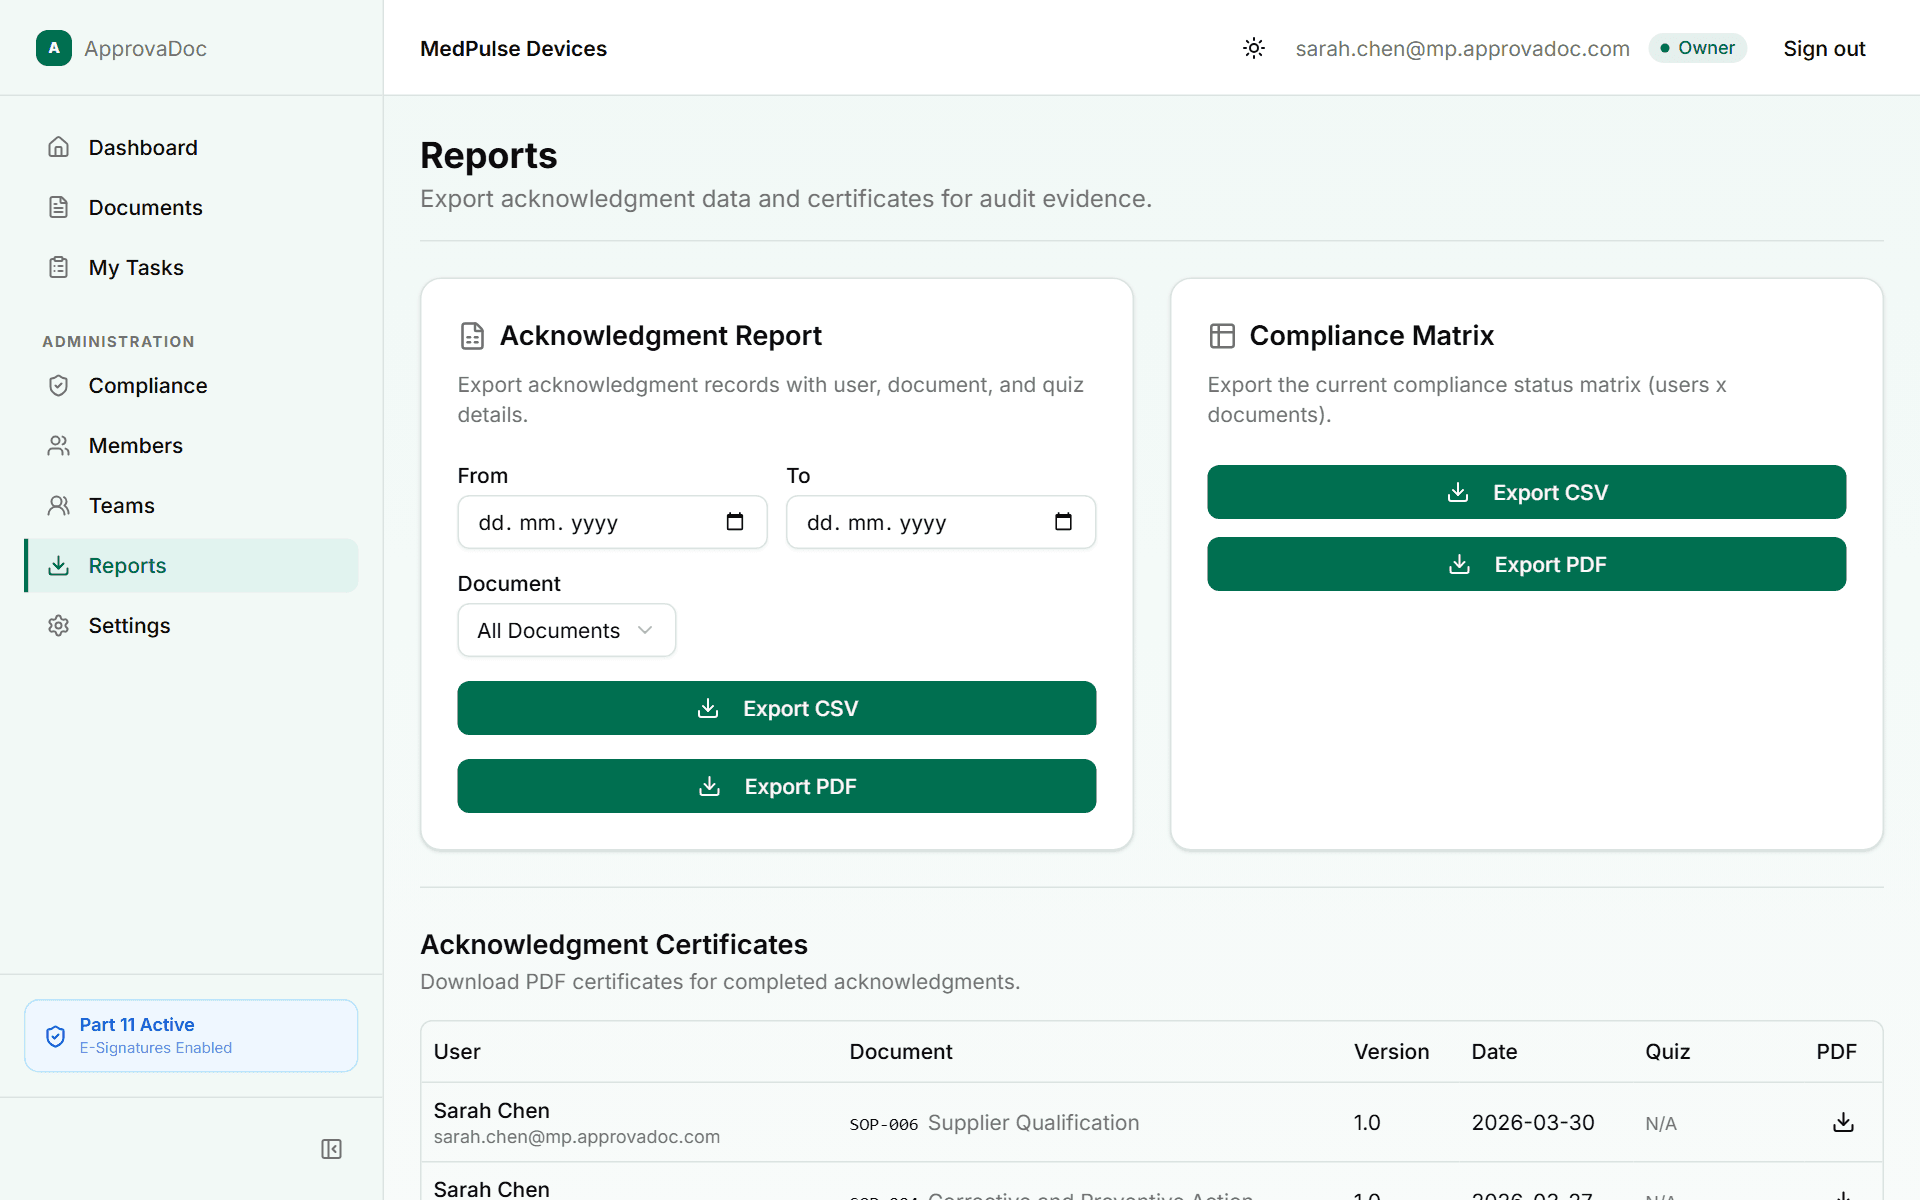Image resolution: width=1920 pixels, height=1200 pixels.
Task: Download Sarah Chen's SOP-006 certificate PDF
Action: pos(1843,1122)
